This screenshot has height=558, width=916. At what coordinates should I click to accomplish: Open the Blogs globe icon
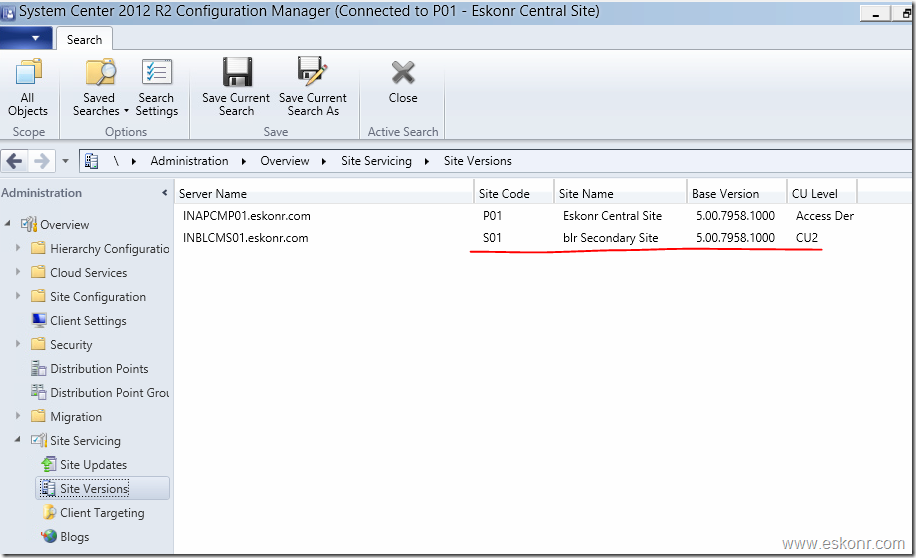[x=49, y=536]
